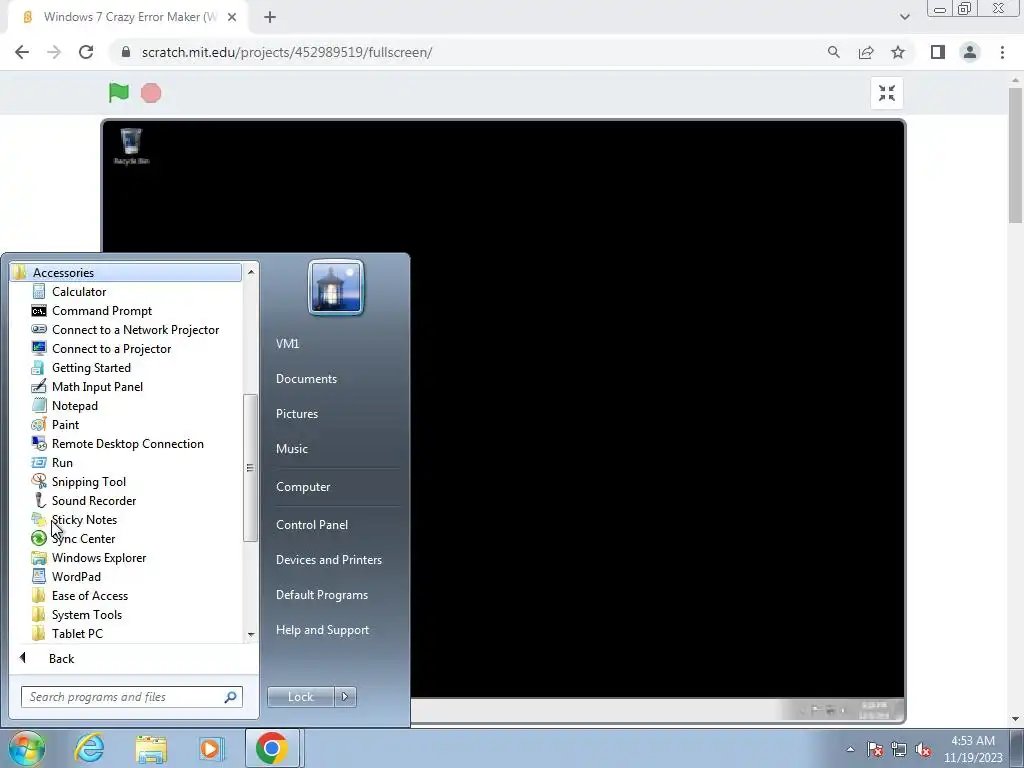Launch Command Prompt
Viewport: 1024px width, 768px height.
[x=101, y=311]
